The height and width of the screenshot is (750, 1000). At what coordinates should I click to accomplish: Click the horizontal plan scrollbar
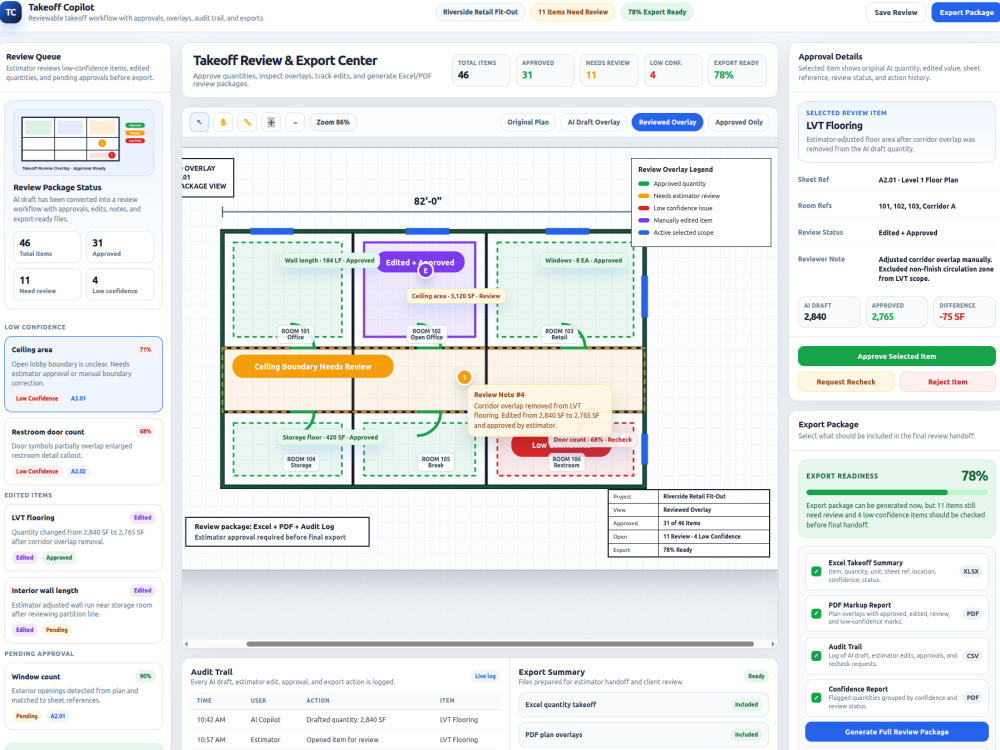point(500,644)
